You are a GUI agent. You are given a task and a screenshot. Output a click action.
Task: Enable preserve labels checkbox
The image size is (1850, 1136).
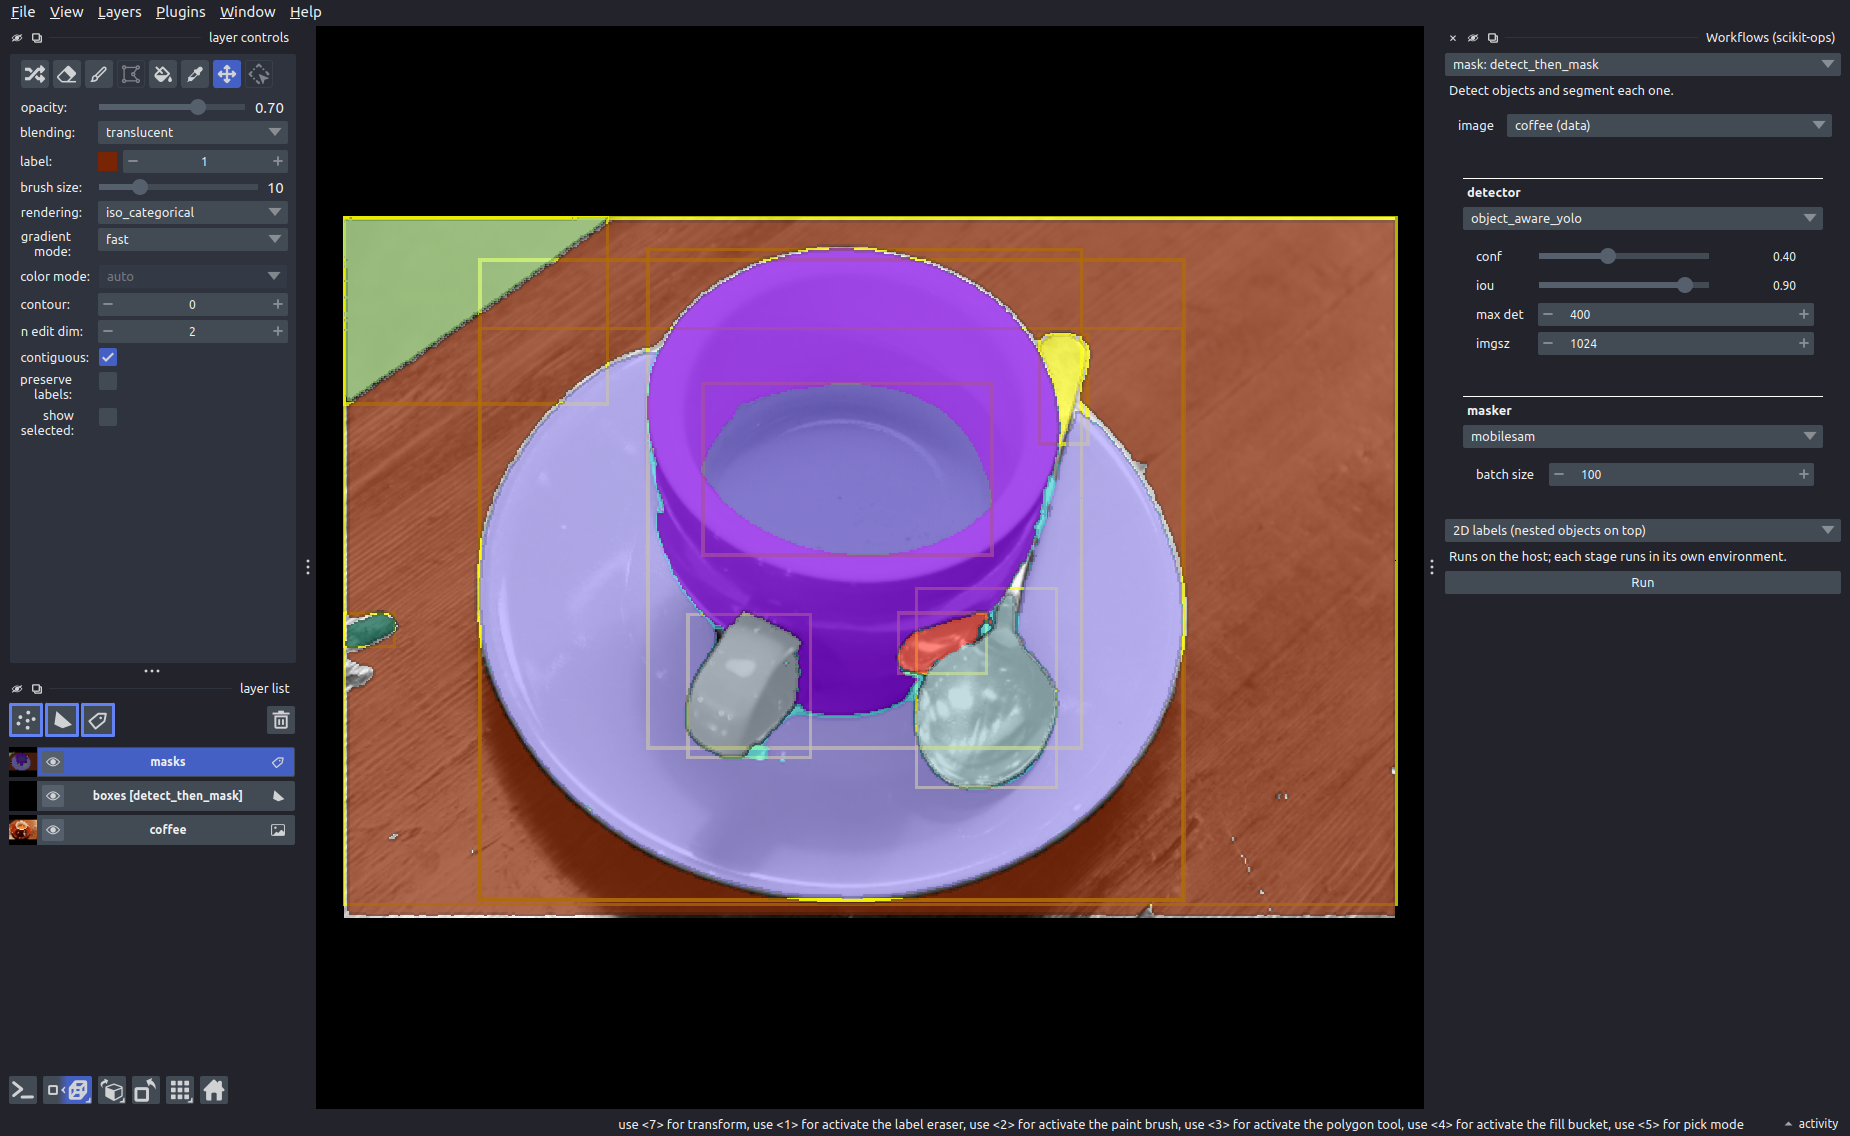[x=108, y=381]
